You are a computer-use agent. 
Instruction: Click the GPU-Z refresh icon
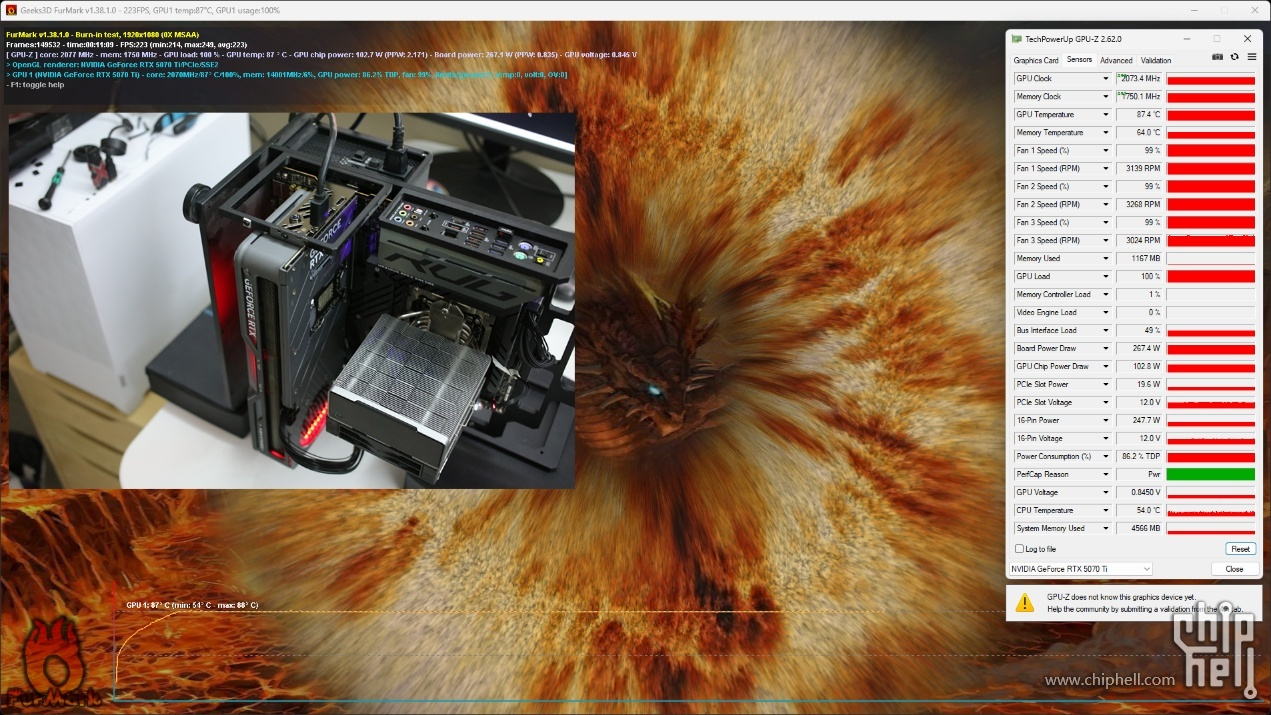1234,57
